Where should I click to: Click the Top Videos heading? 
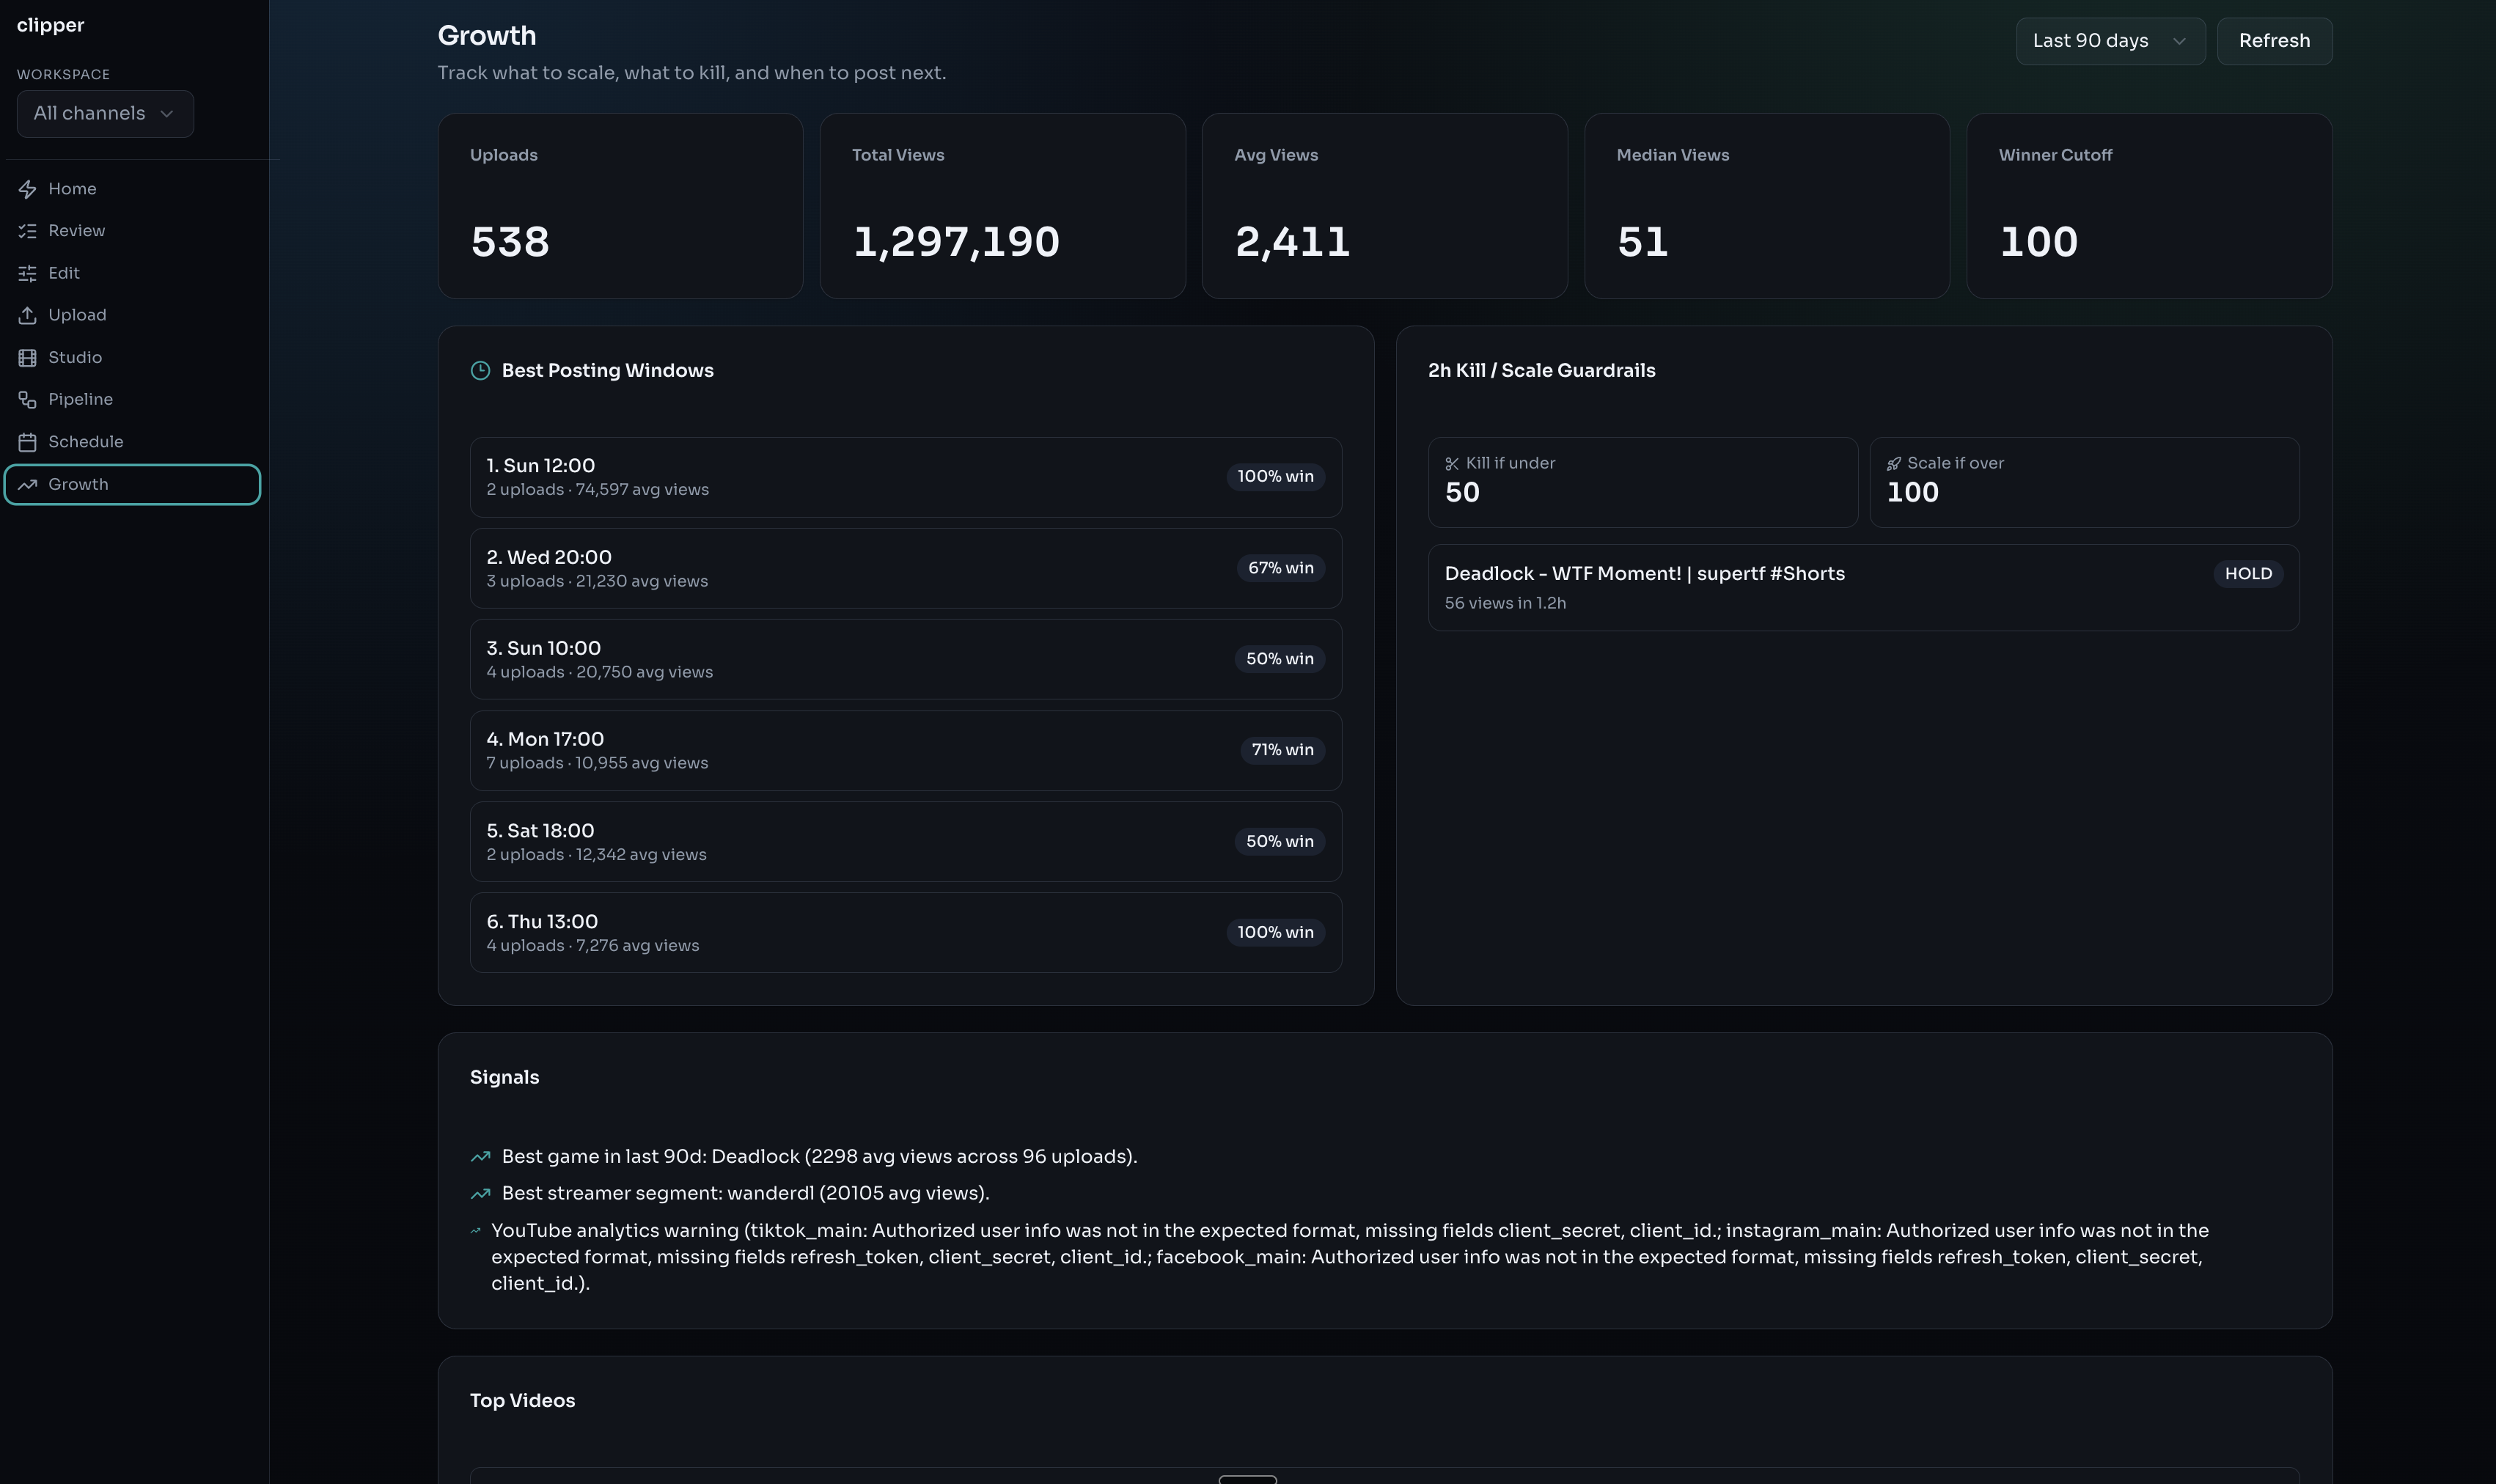tap(522, 1401)
